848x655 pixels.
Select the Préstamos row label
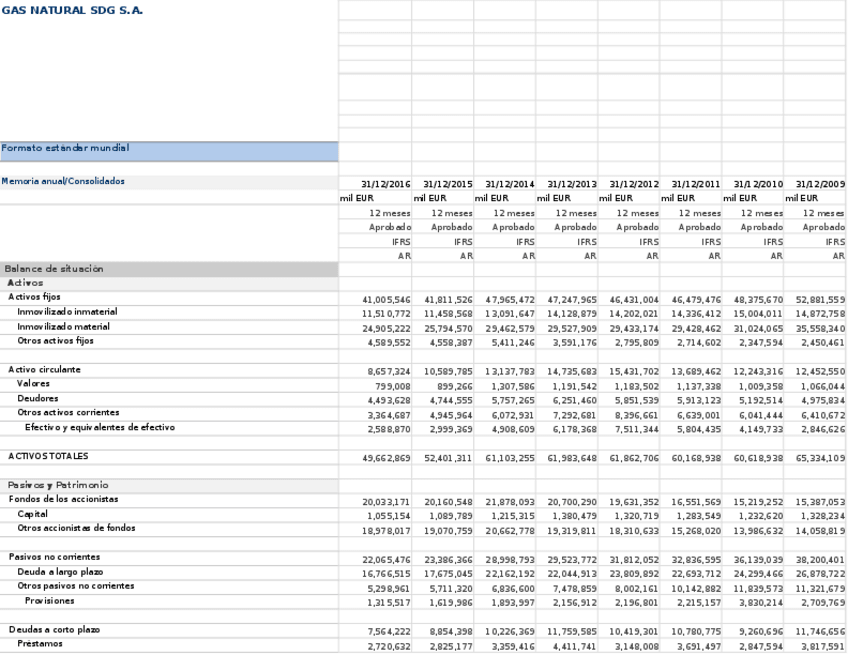tap(41, 643)
